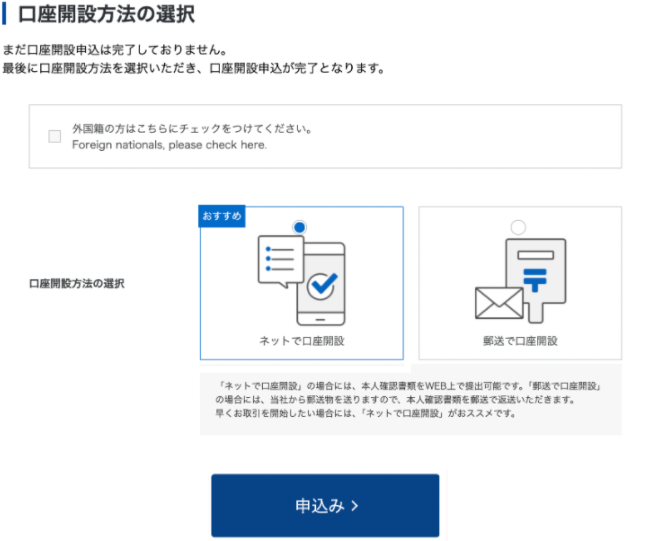The width and height of the screenshot is (666, 541).
Task: Check the foreign nationals checkbox
Action: [55, 137]
